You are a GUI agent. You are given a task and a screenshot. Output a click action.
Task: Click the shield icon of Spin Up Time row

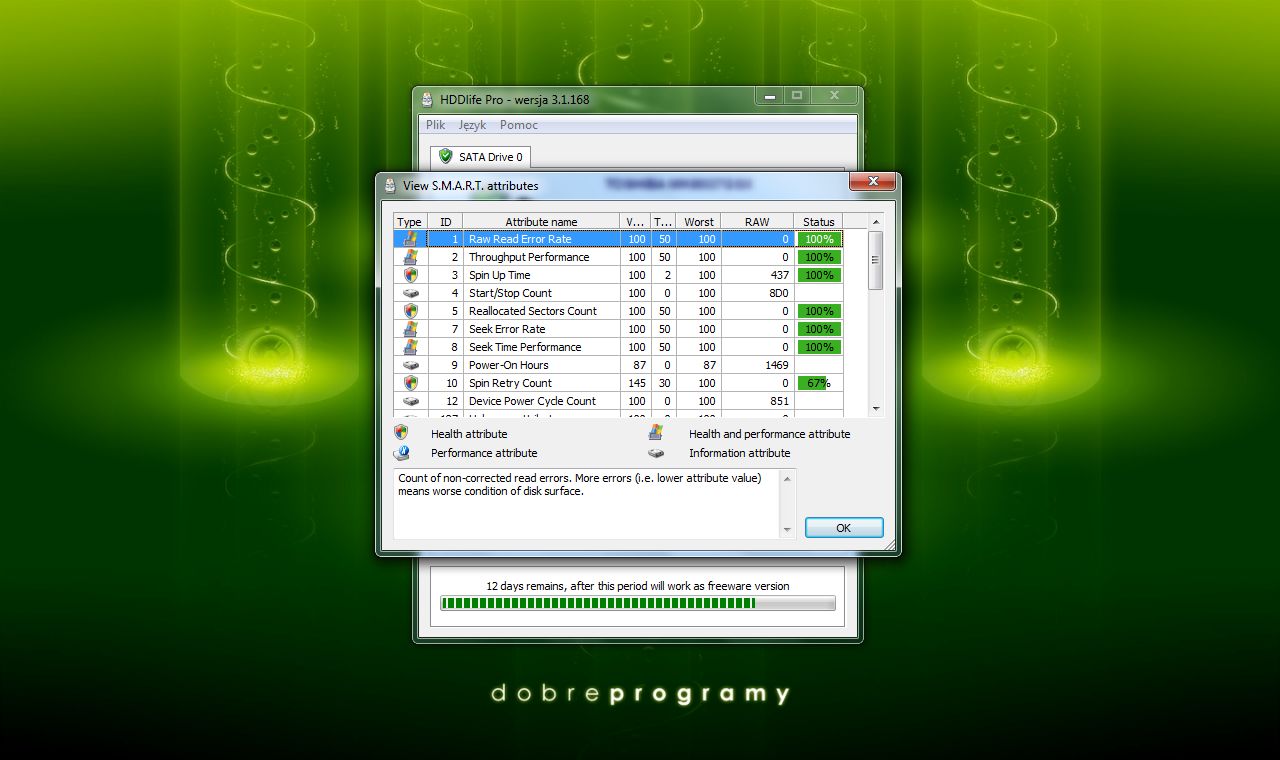point(410,275)
